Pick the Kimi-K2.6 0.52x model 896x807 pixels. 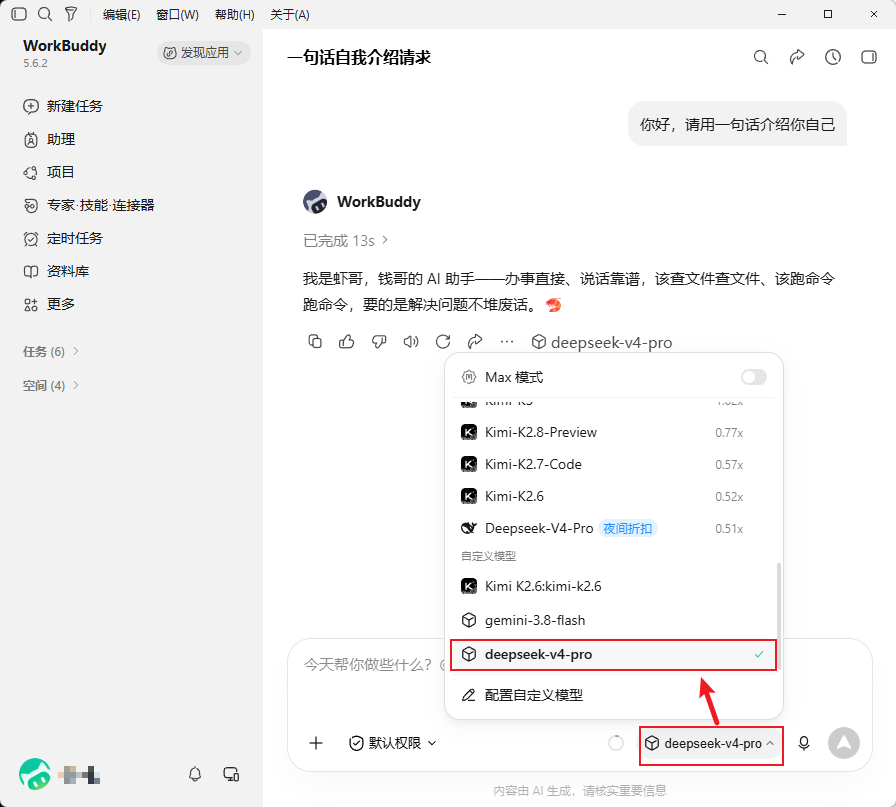[x=613, y=497]
